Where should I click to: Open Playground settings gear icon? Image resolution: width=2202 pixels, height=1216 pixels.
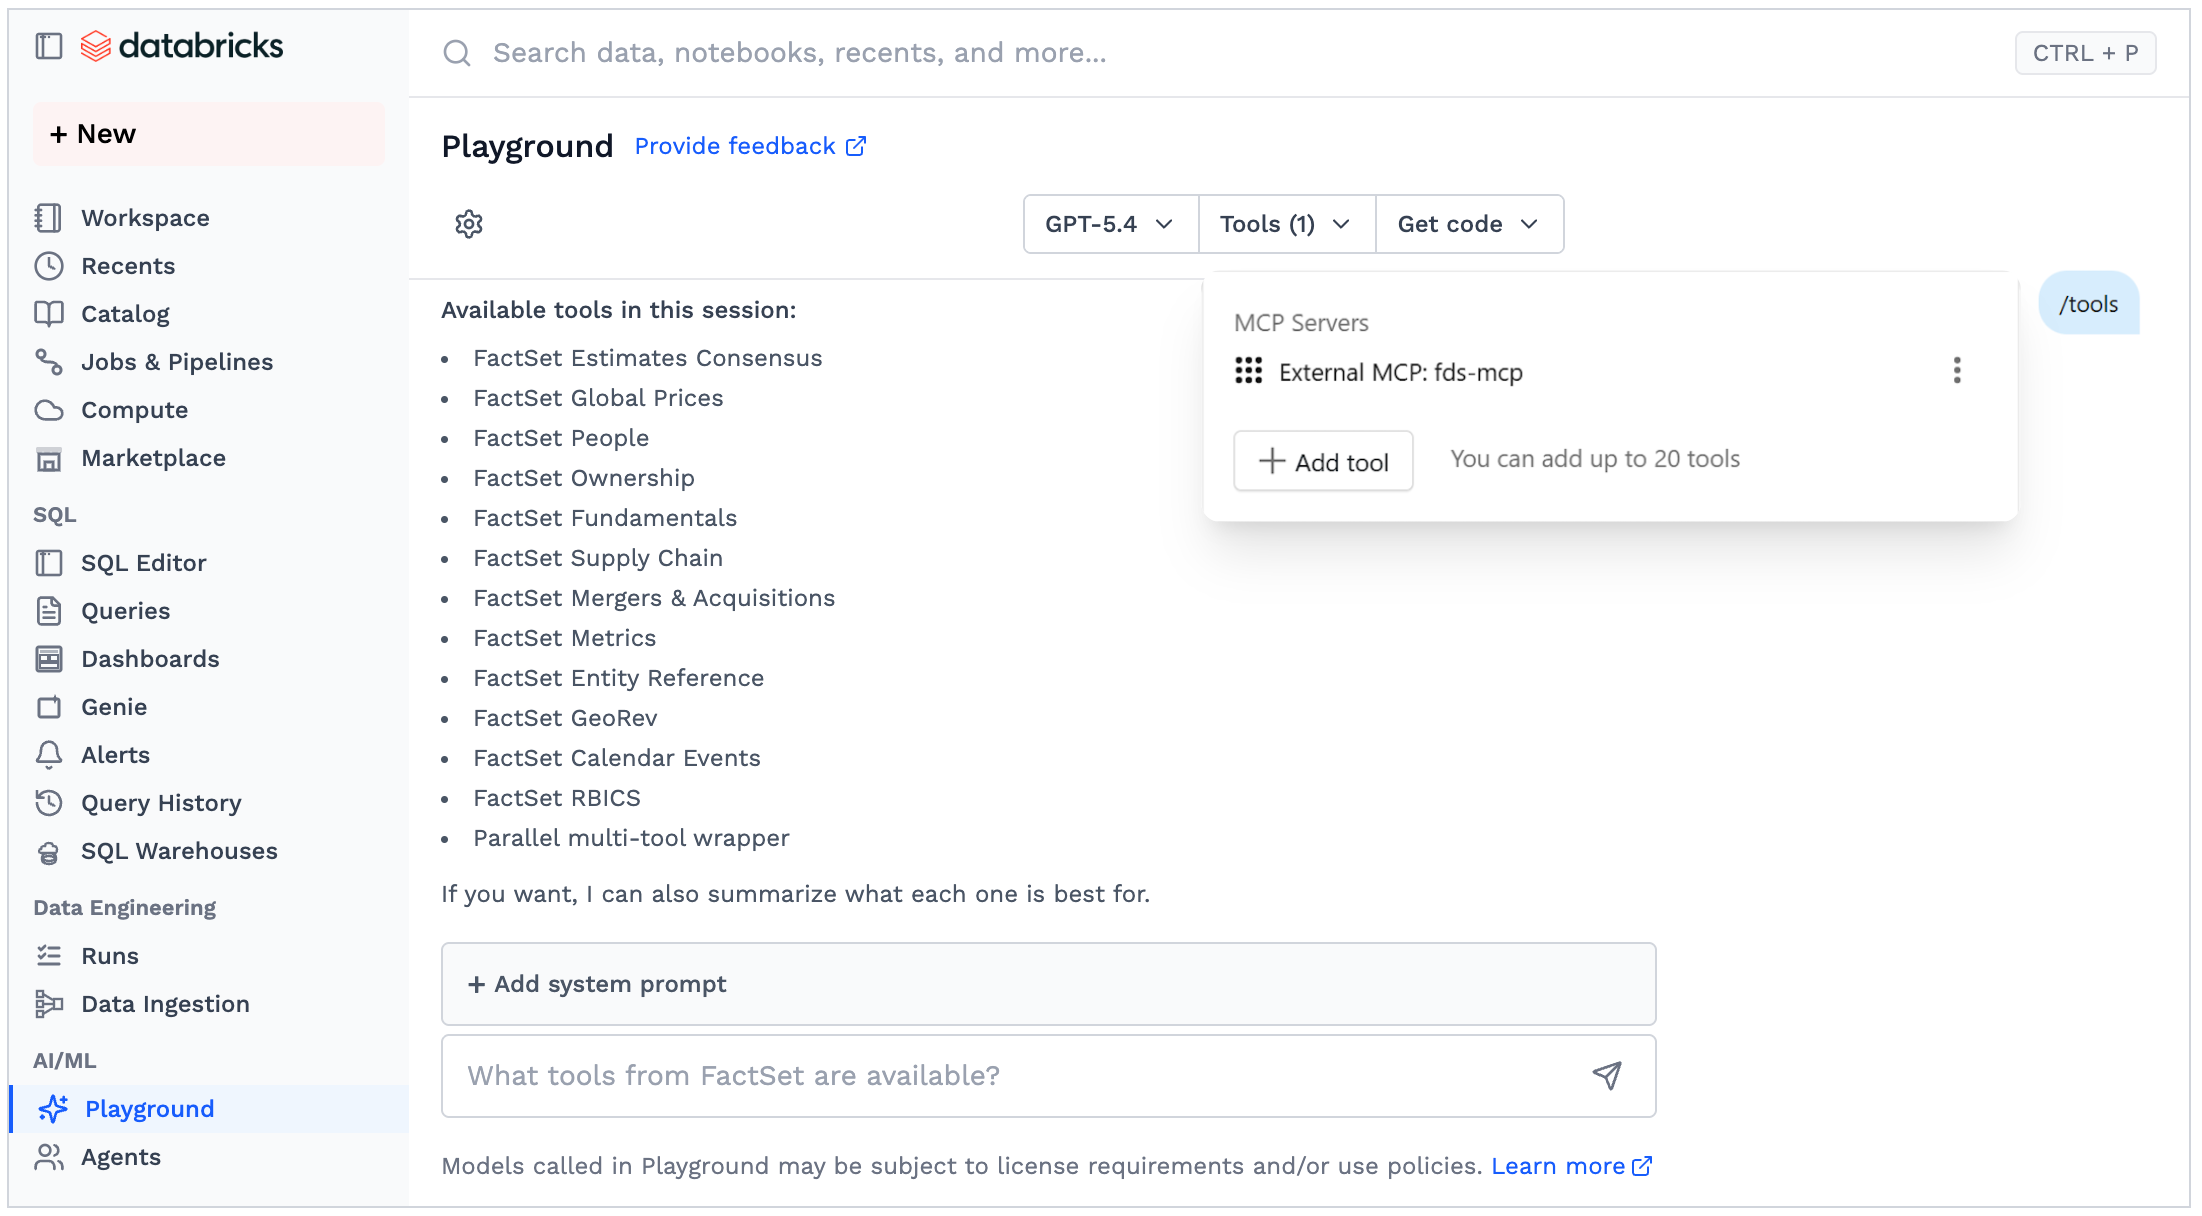pos(469,224)
